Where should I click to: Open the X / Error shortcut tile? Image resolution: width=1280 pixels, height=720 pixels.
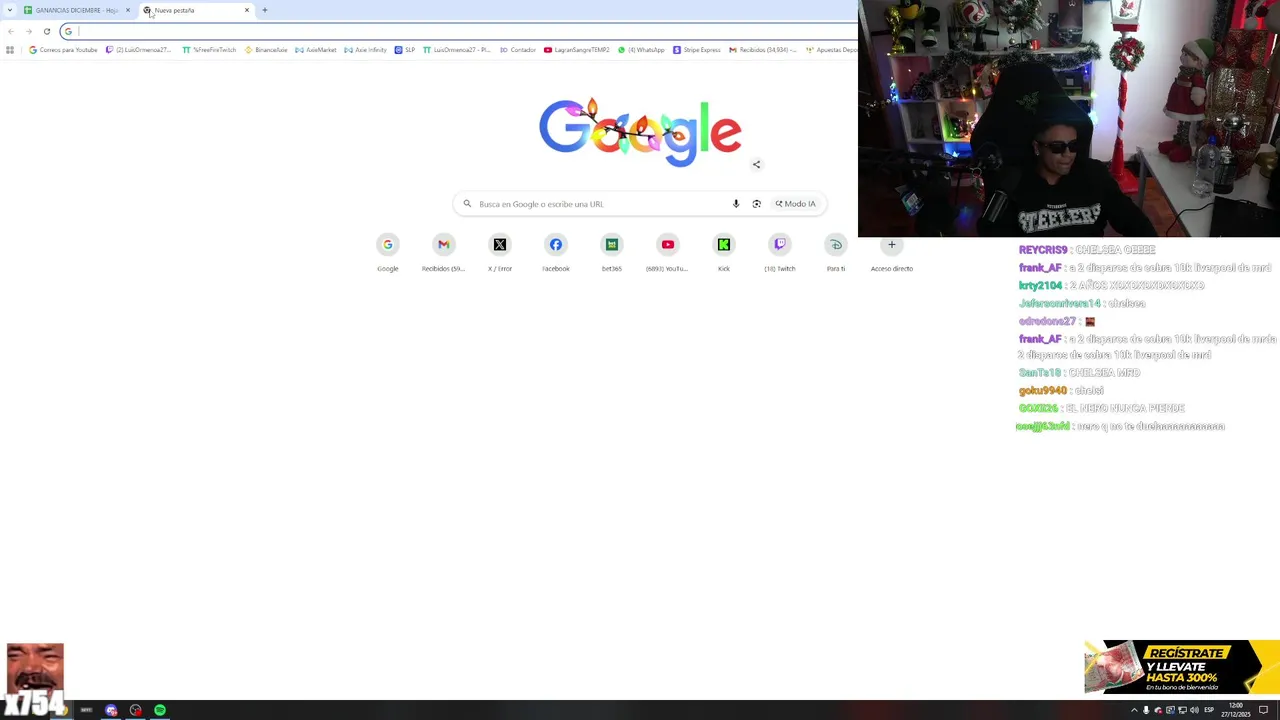coord(500,252)
